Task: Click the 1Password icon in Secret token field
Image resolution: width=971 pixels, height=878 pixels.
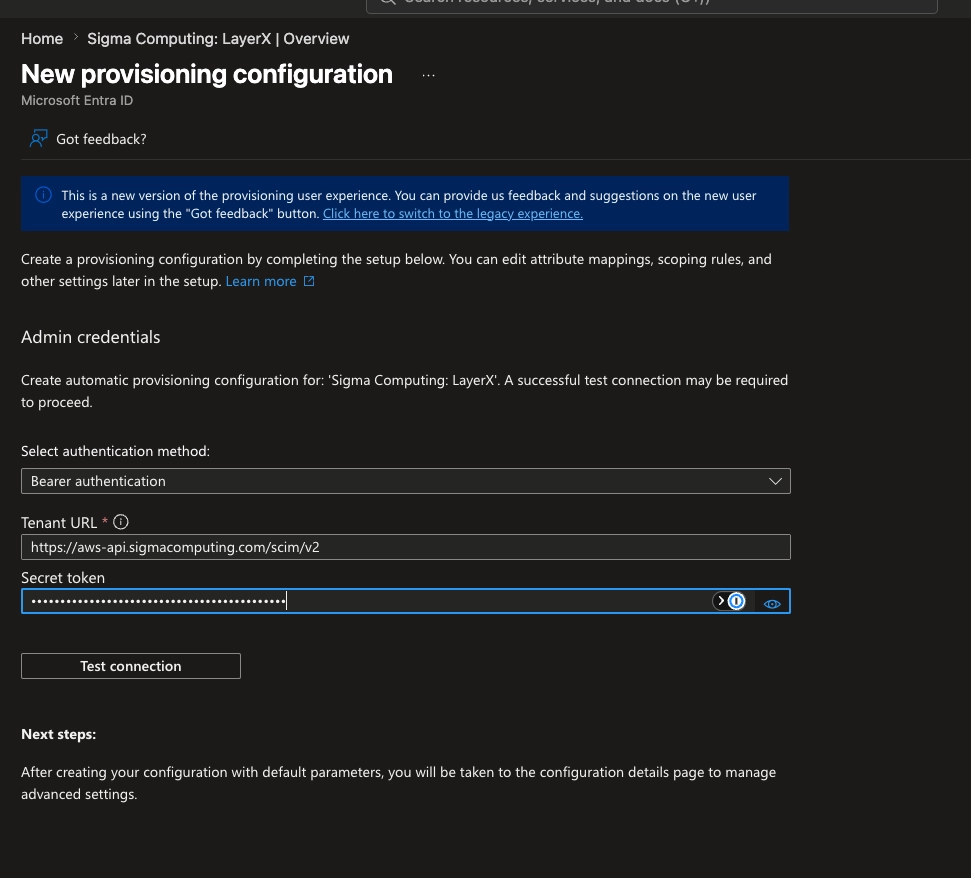Action: pyautogui.click(x=736, y=601)
